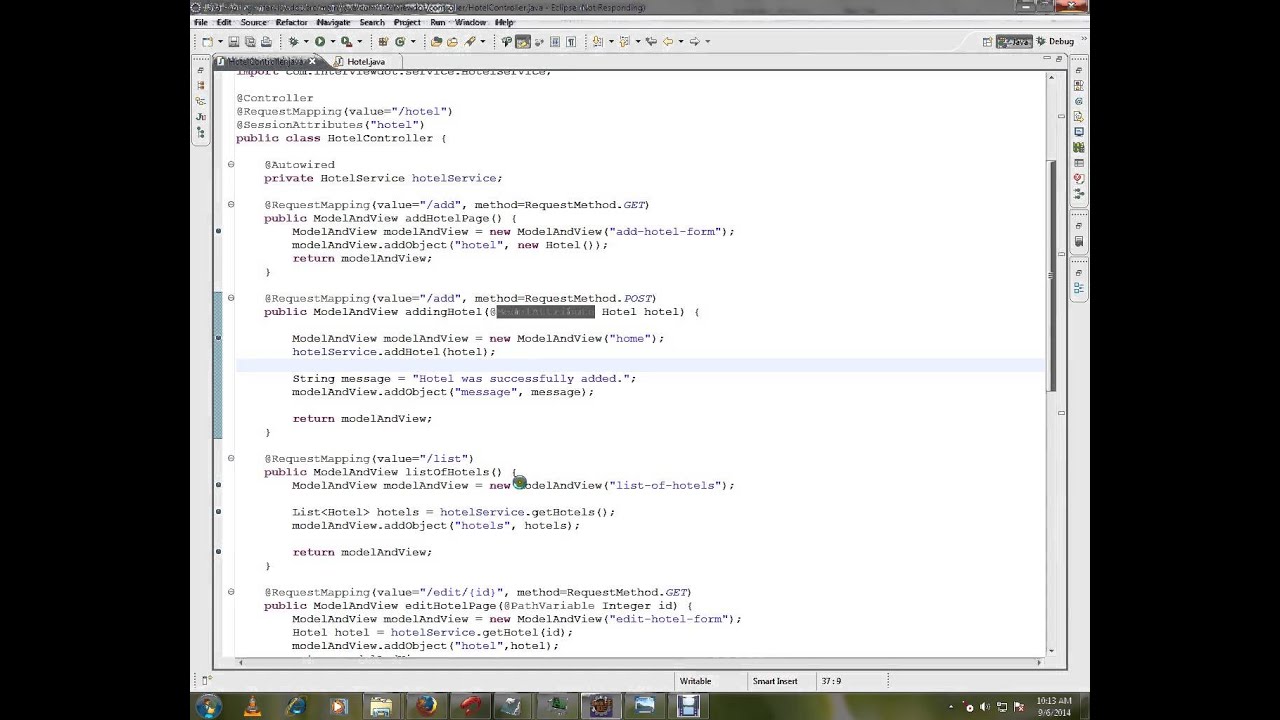Open the Refactor menu

(x=291, y=22)
